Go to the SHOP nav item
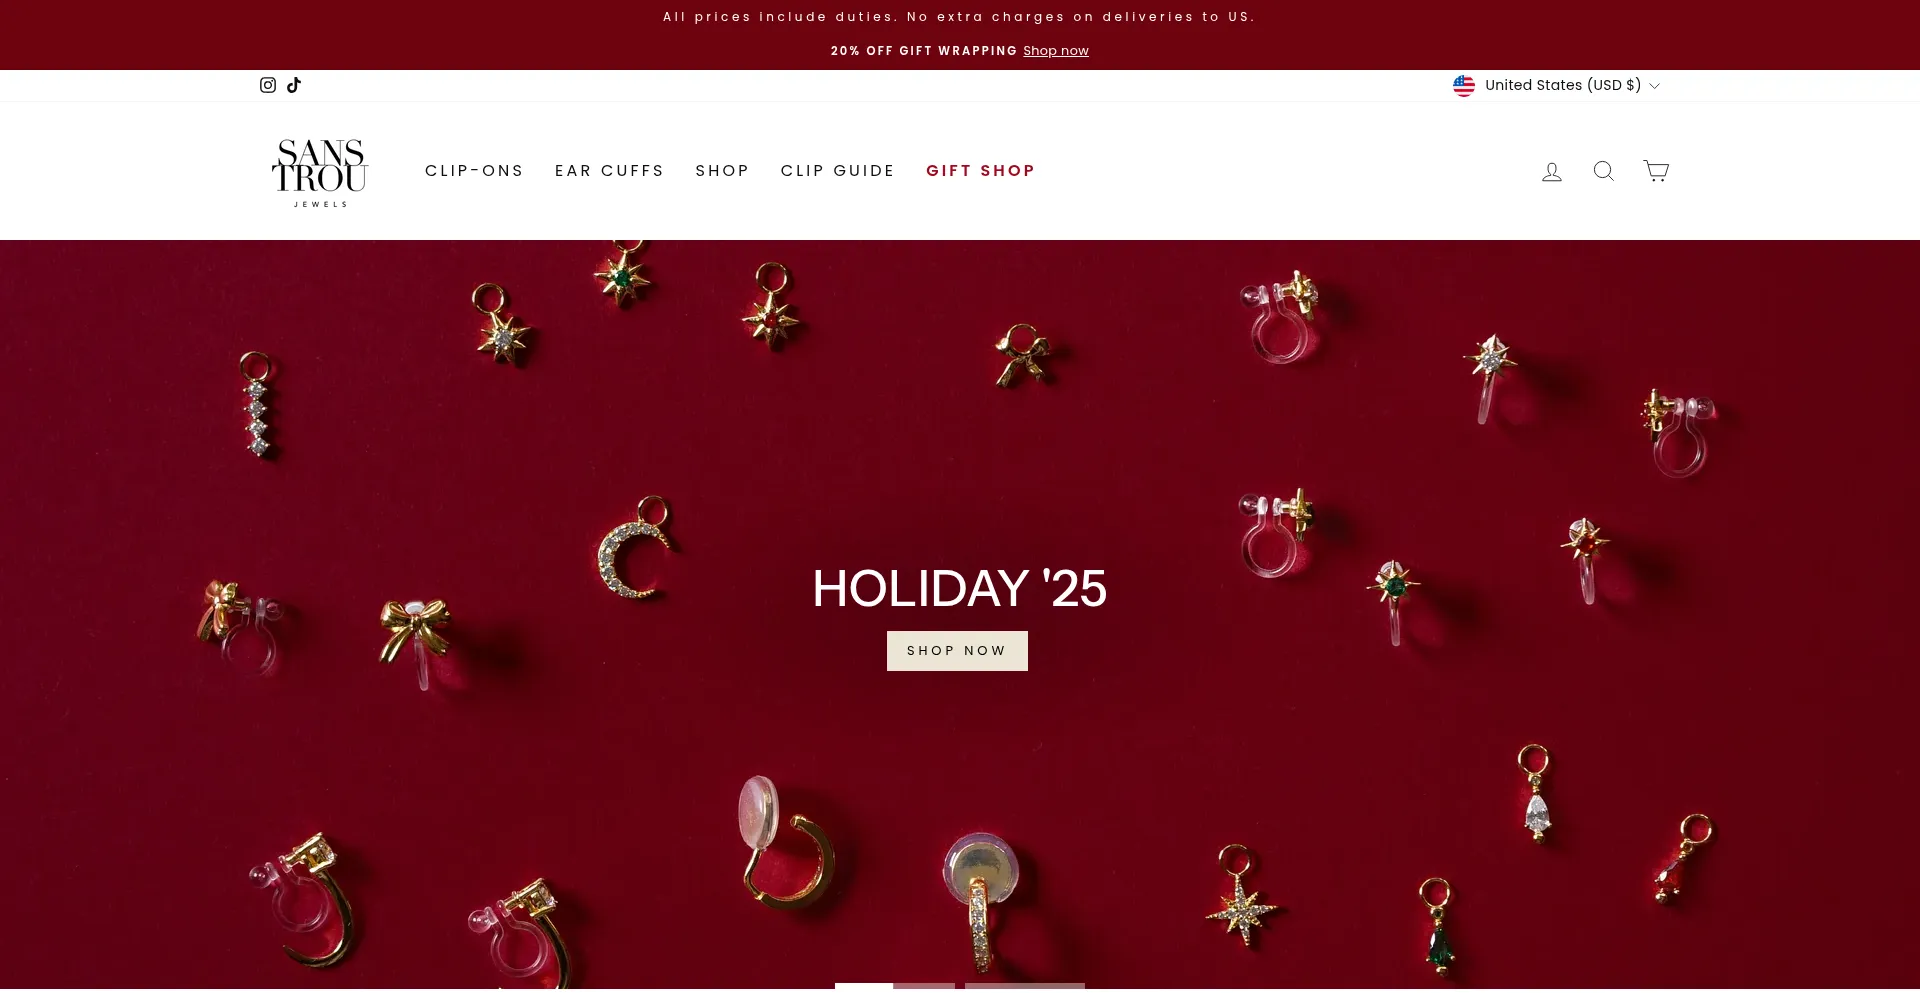 [x=722, y=171]
